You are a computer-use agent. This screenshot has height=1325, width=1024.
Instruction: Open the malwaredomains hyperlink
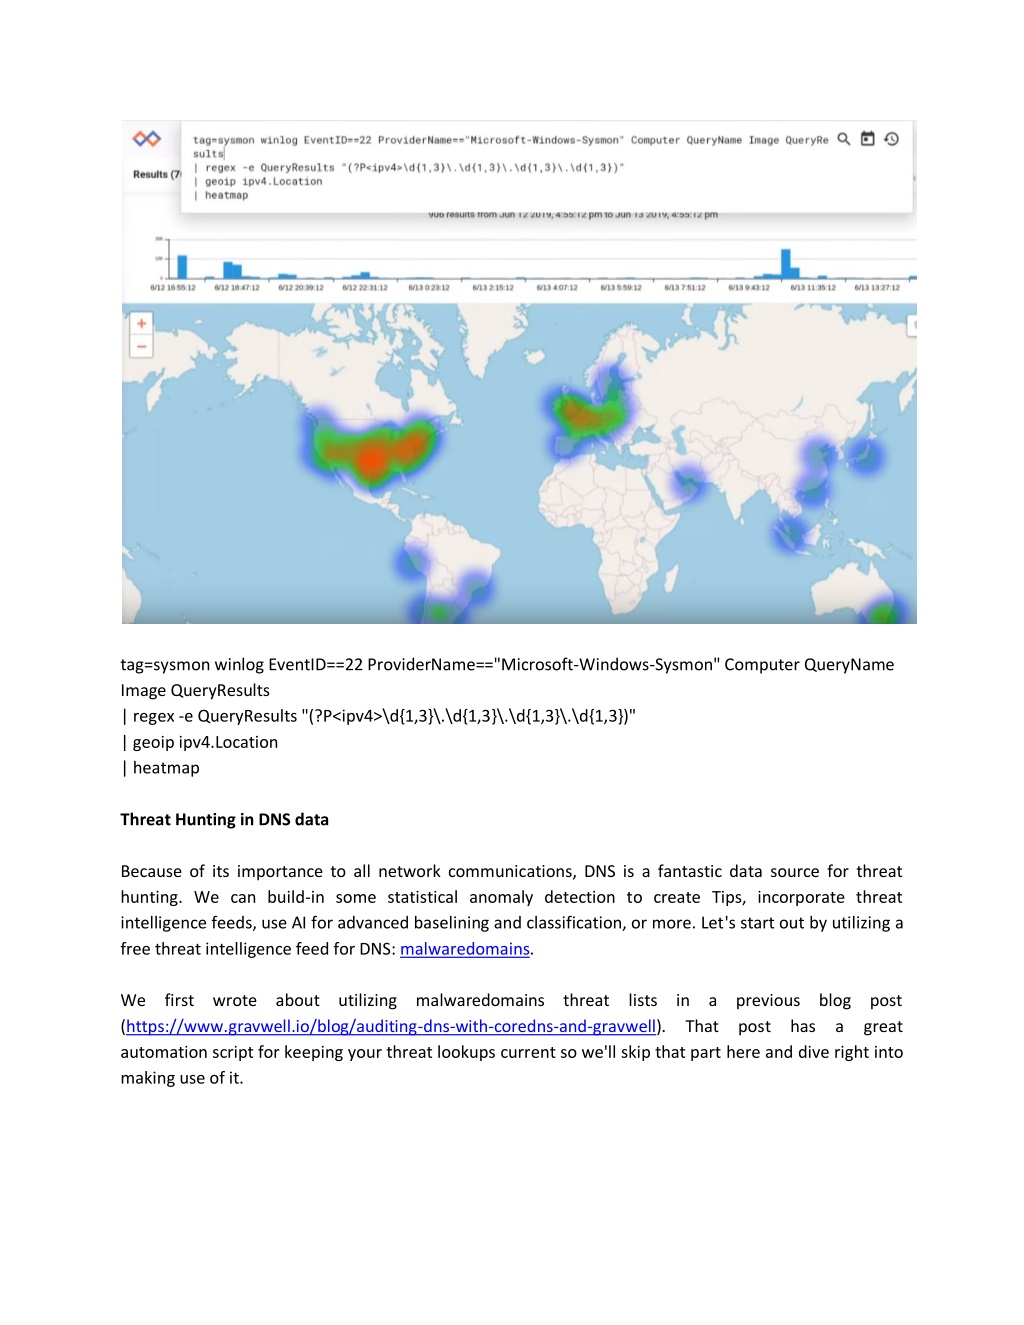pyautogui.click(x=465, y=949)
